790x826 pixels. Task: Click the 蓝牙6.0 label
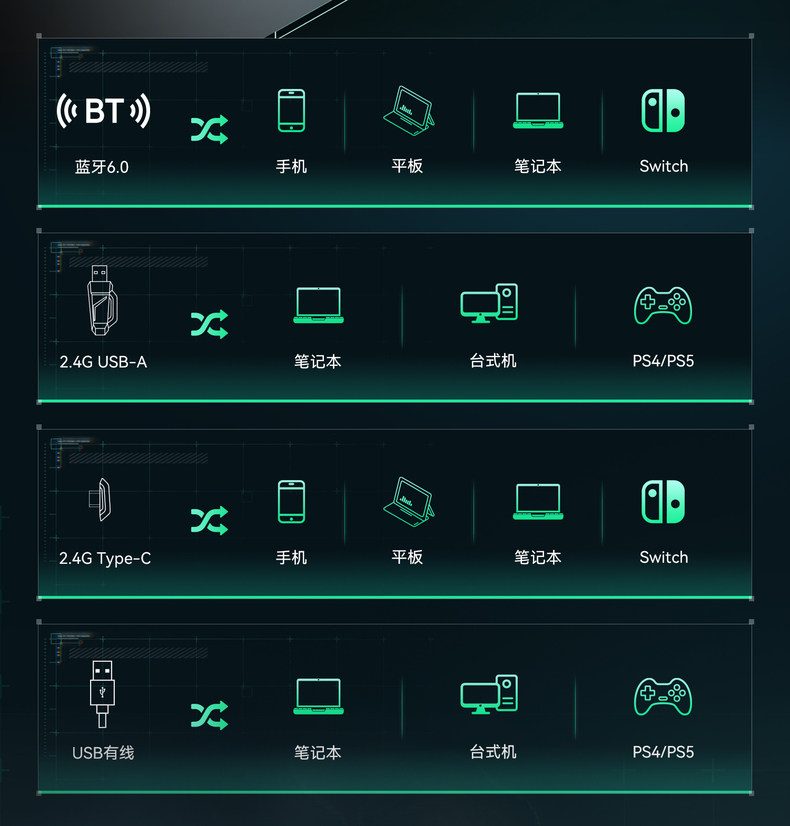(102, 167)
